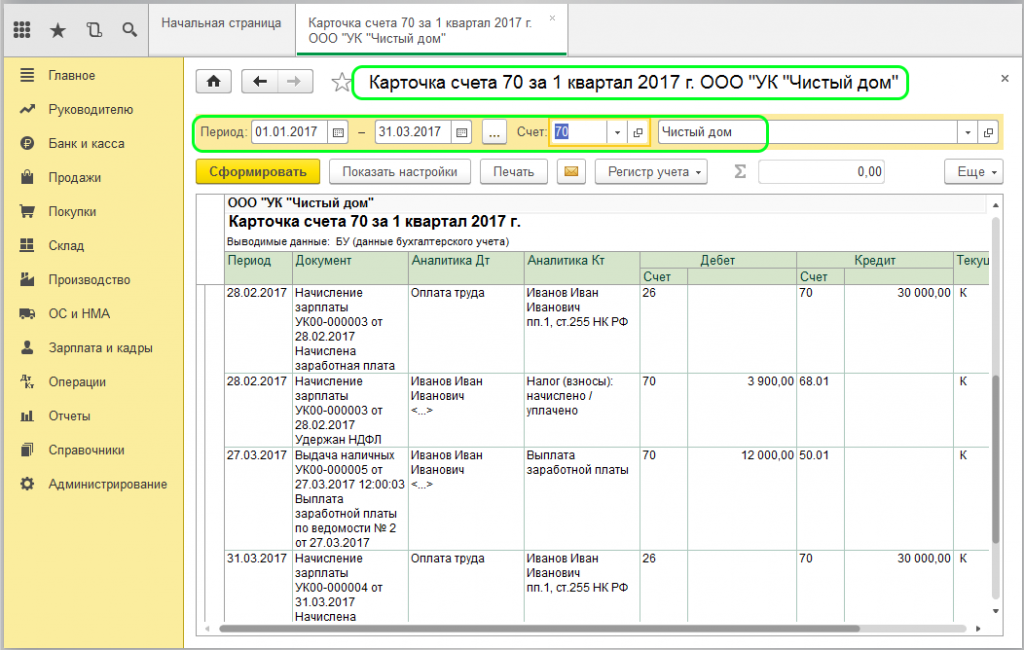Navigate back with left arrow
Viewport: 1024px width, 650px height.
[x=259, y=82]
